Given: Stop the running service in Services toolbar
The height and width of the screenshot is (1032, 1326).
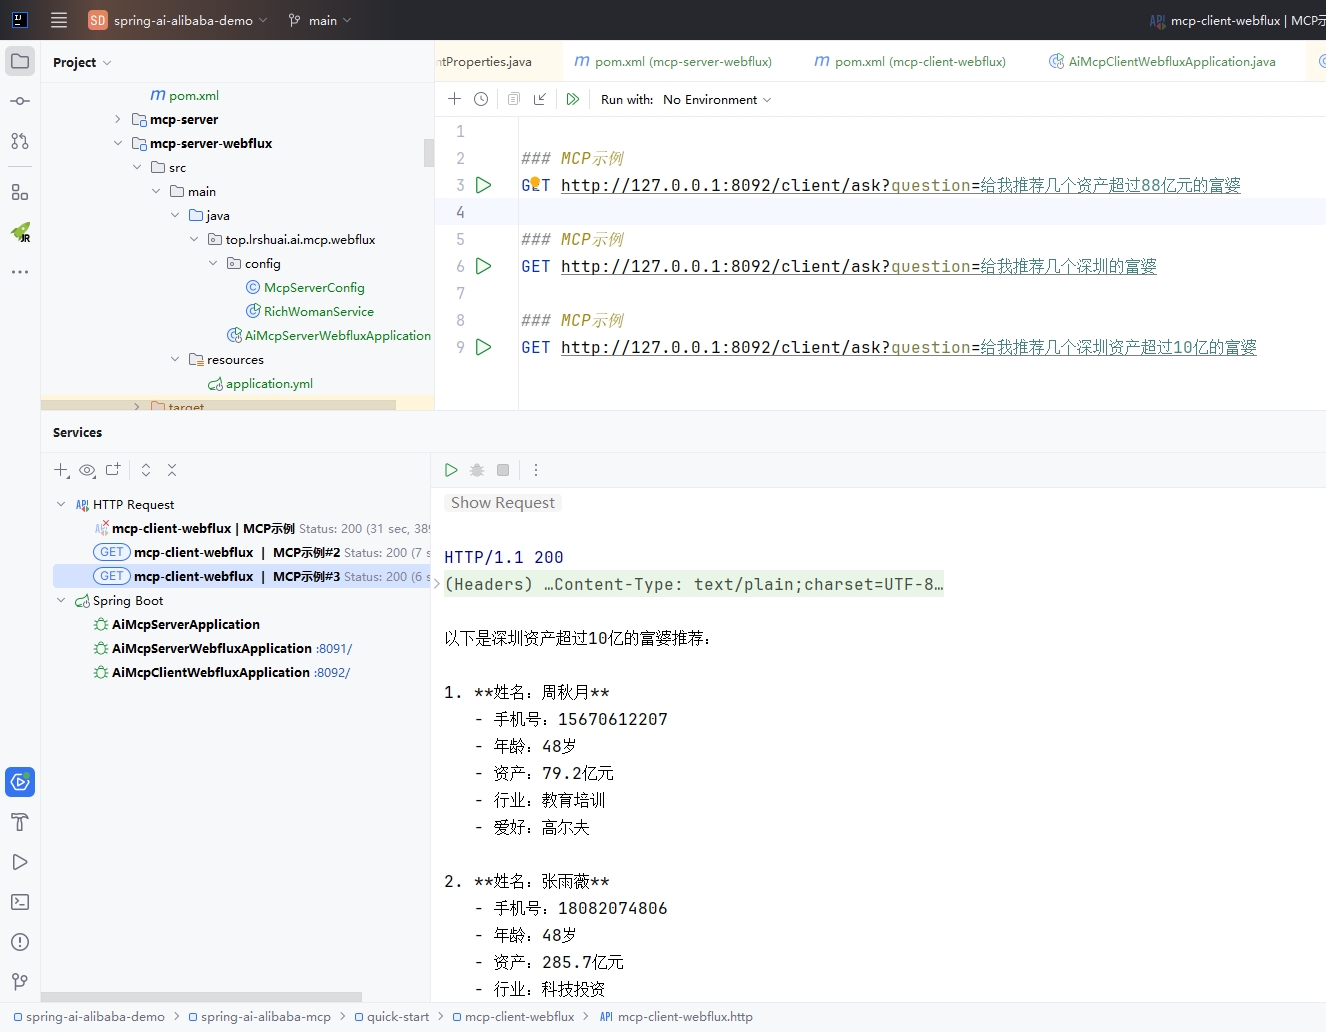Looking at the screenshot, I should (x=503, y=470).
